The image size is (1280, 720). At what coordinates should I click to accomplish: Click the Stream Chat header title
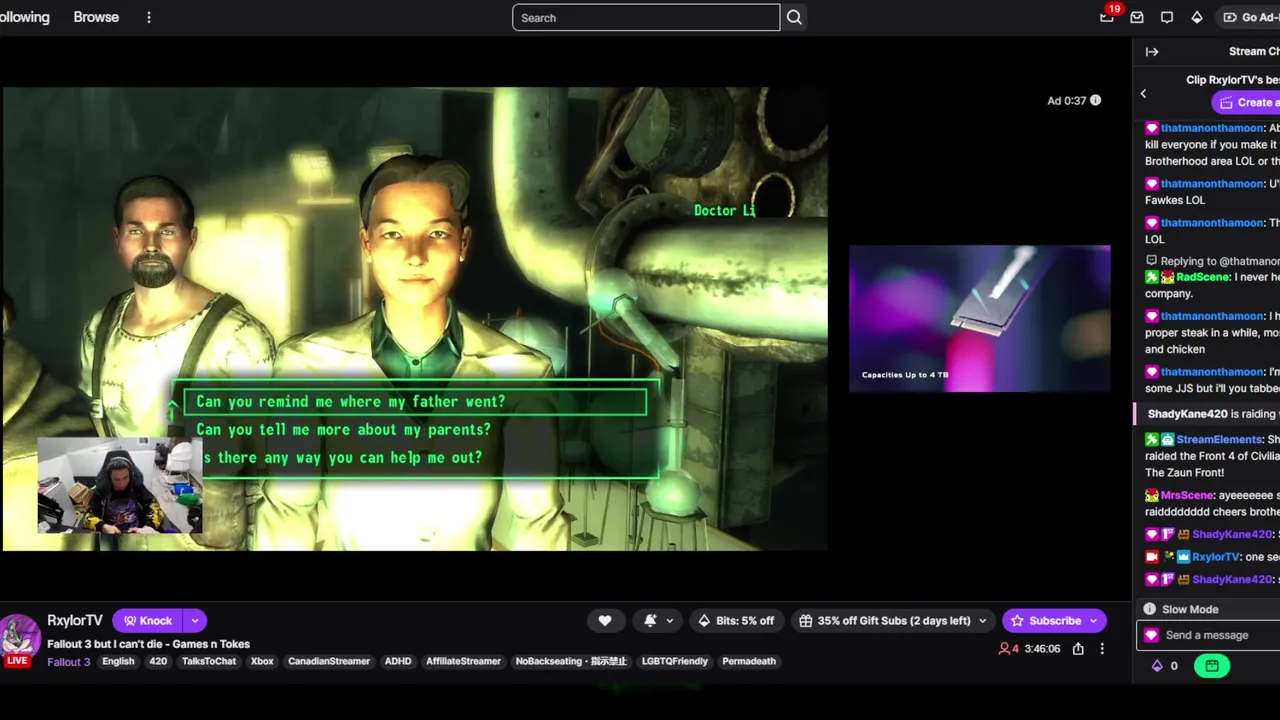click(x=1254, y=51)
